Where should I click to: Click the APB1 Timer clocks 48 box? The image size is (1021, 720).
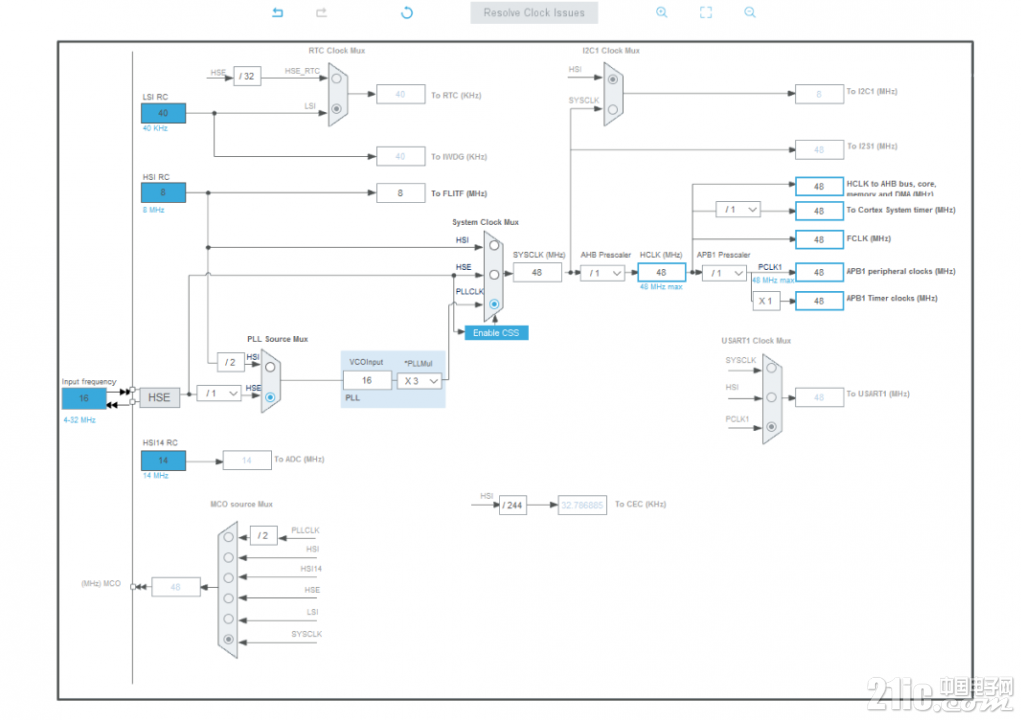[x=819, y=301]
